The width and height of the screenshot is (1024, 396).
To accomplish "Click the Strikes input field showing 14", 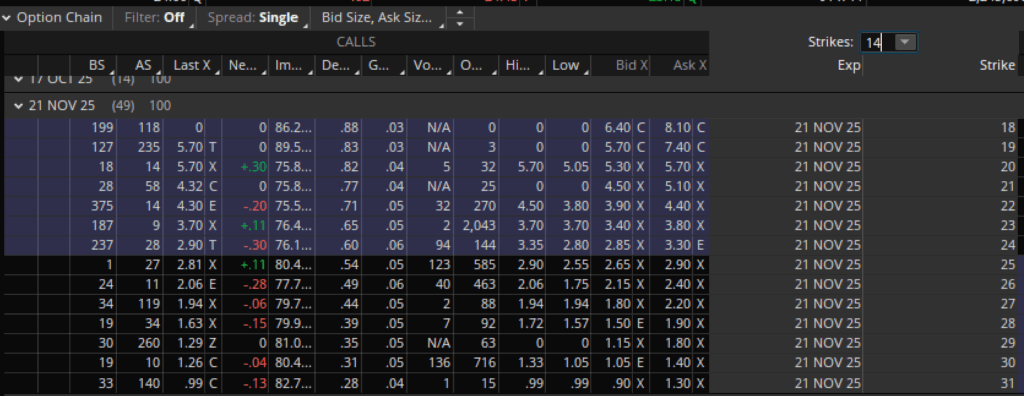I will [x=877, y=42].
